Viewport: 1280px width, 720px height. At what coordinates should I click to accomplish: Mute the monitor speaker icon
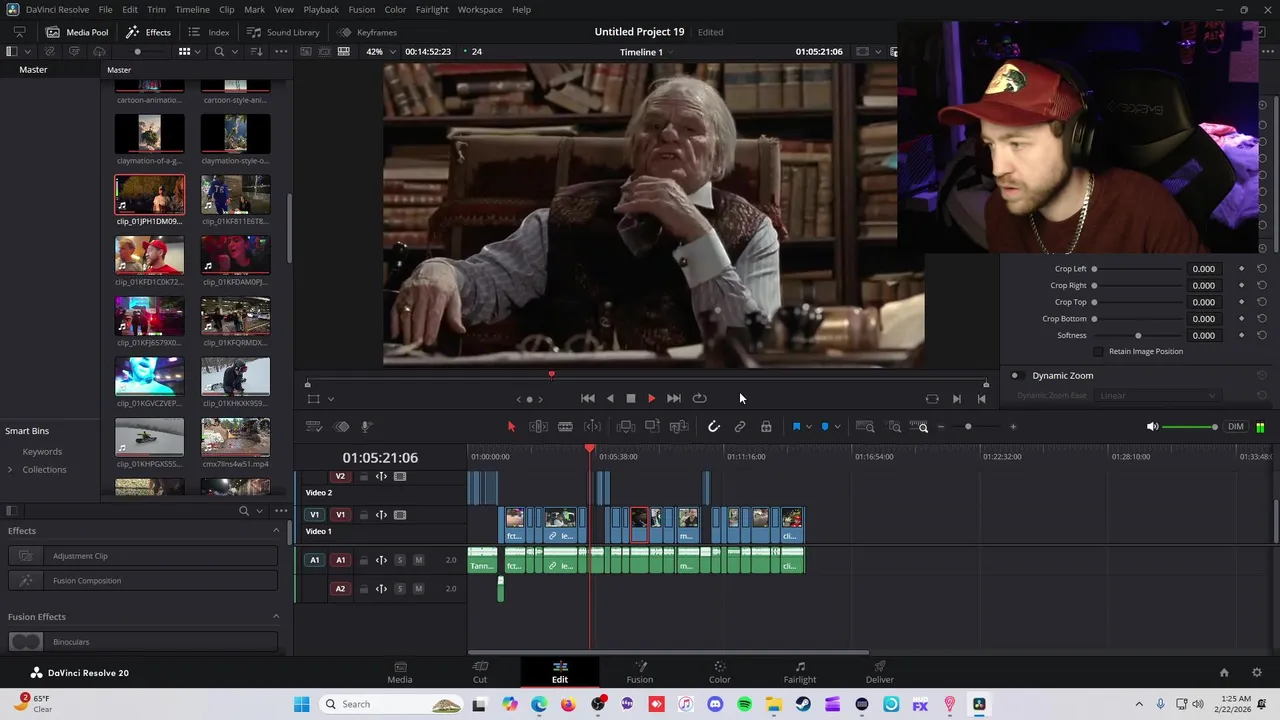[1152, 427]
